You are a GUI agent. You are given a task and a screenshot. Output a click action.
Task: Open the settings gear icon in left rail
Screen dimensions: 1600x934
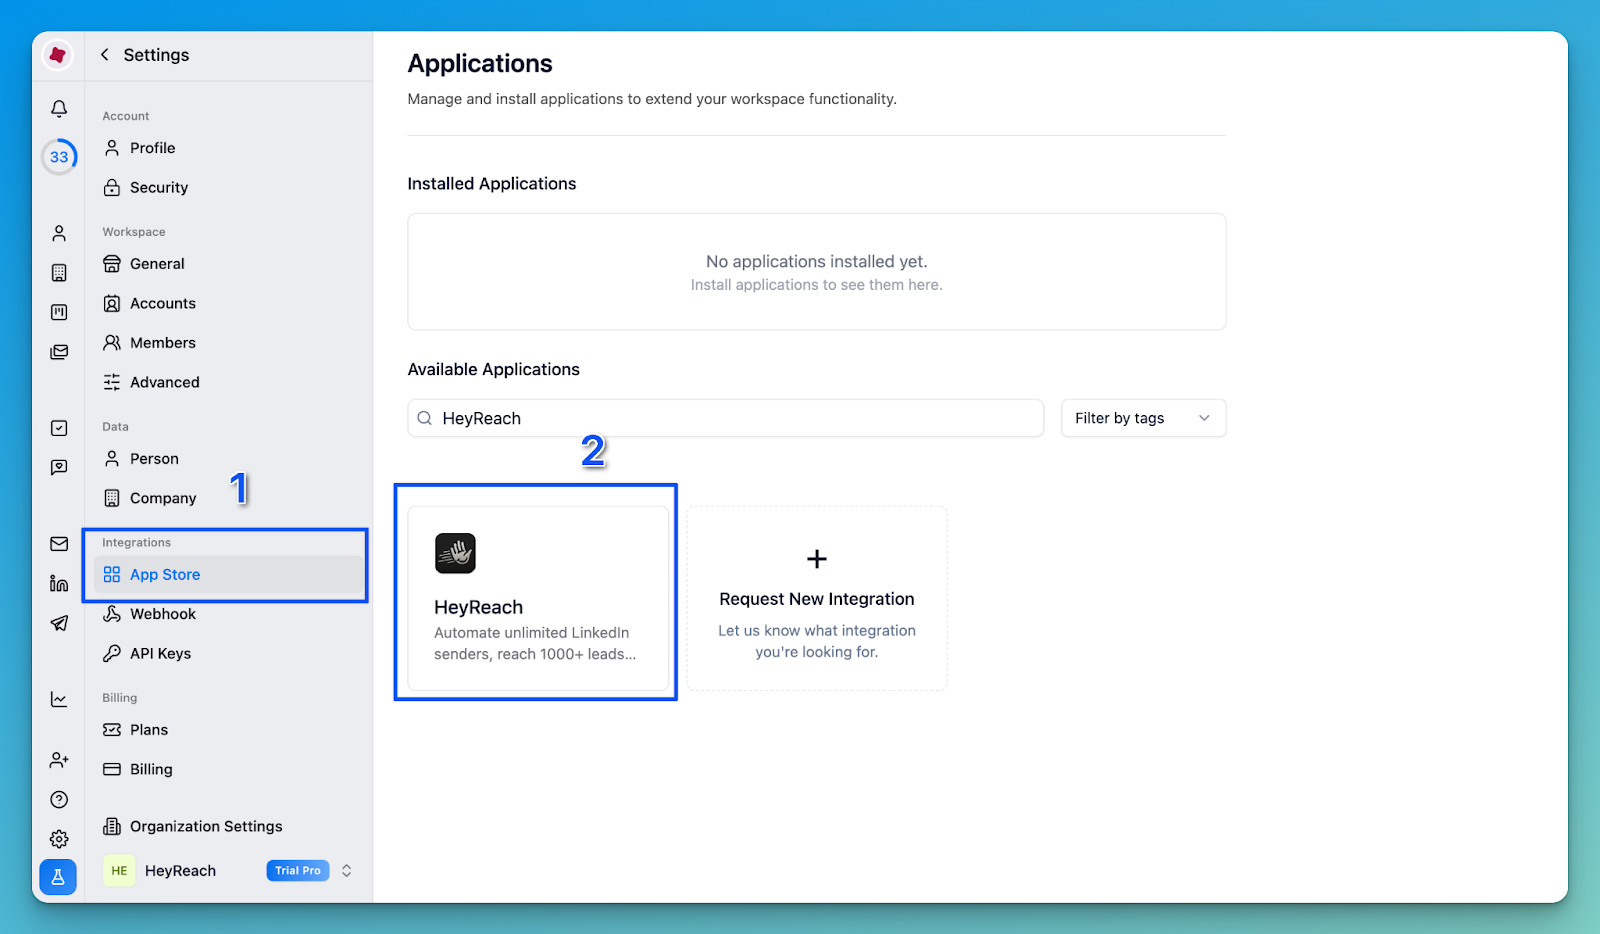point(59,839)
